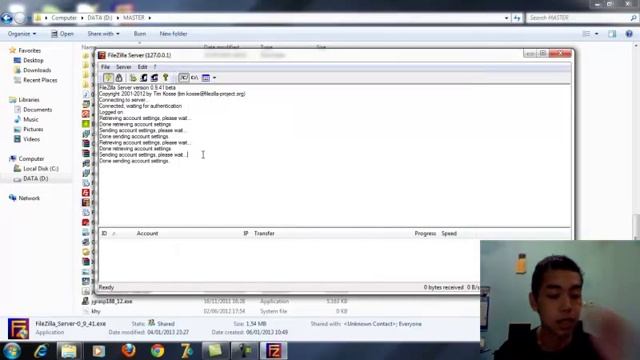Screen dimensions: 640x360
Task: Click the key-shaped icon in FileZilla toolbar
Action: [165, 78]
